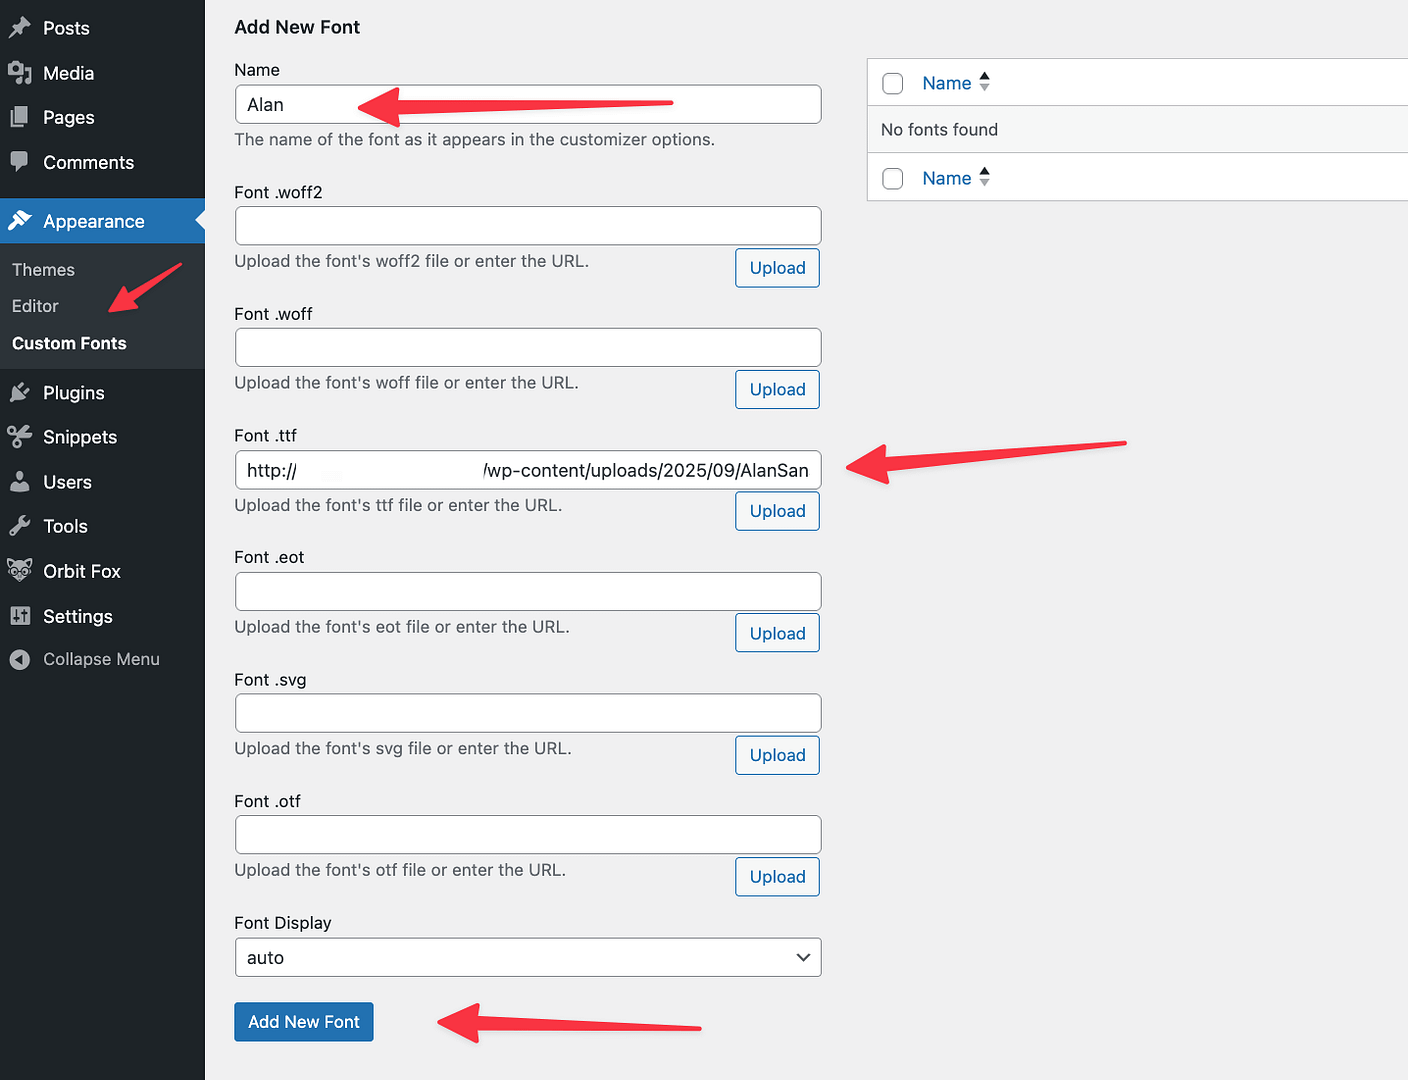Open Plugins via the plug icon
Image resolution: width=1408 pixels, height=1080 pixels.
pyautogui.click(x=20, y=392)
